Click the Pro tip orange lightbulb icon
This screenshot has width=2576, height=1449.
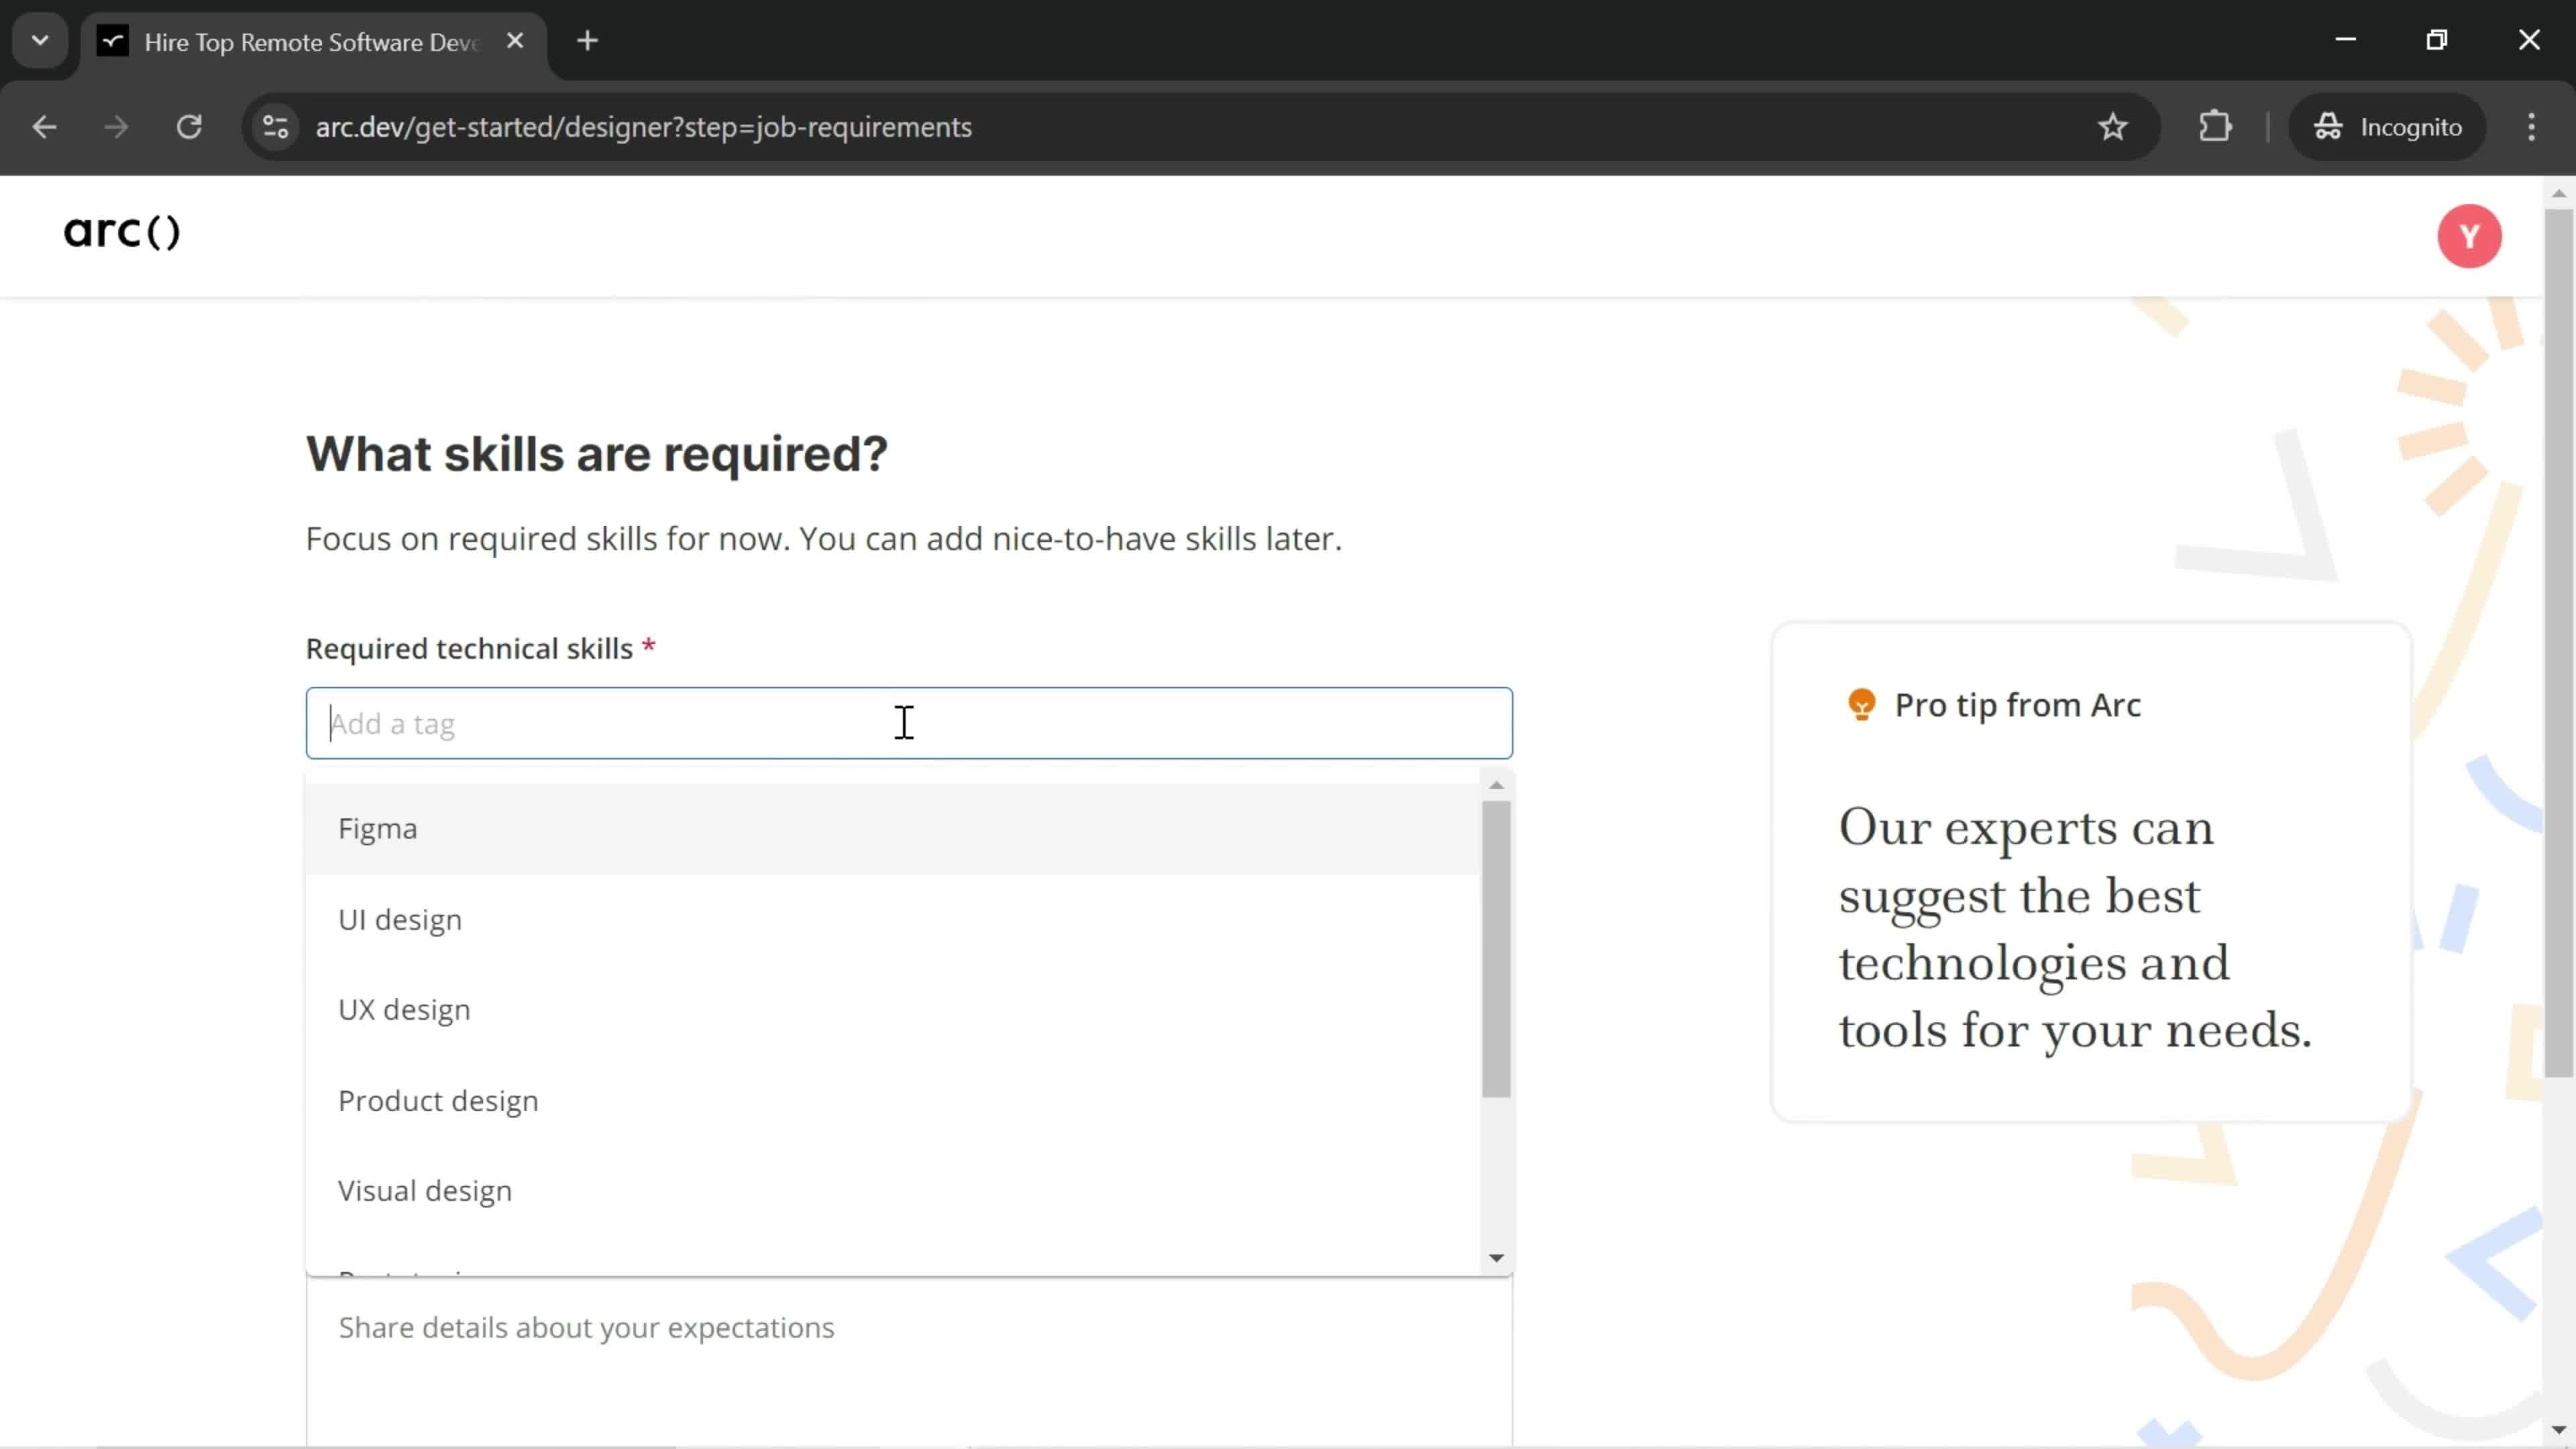(x=1862, y=704)
